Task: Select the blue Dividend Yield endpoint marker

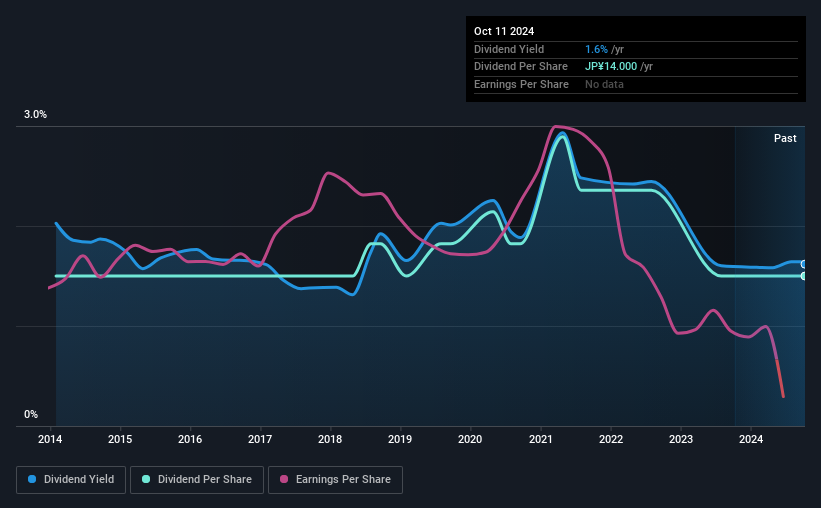Action: click(x=804, y=264)
